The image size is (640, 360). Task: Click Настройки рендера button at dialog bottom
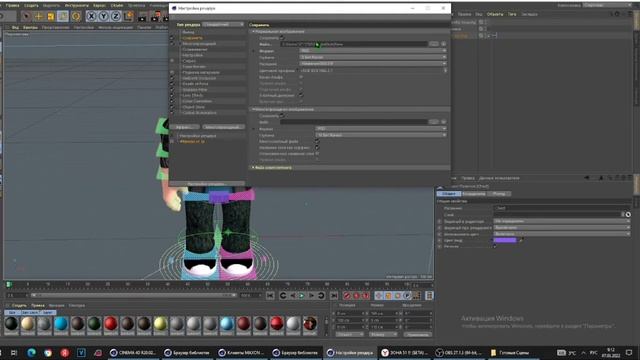click(207, 184)
